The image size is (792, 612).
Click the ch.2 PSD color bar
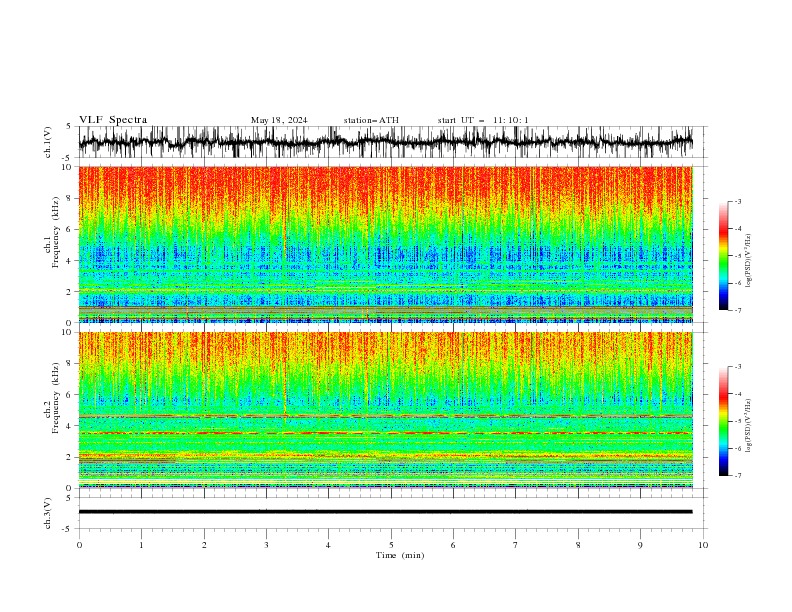(x=723, y=421)
